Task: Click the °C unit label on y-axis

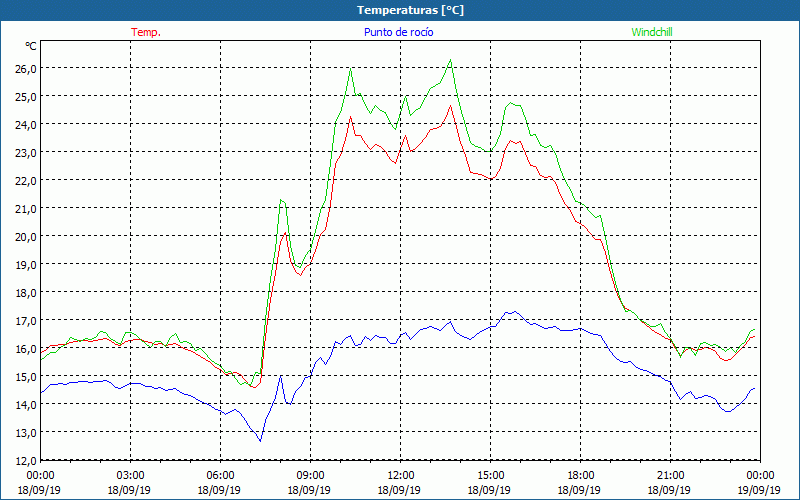Action: click(x=31, y=46)
